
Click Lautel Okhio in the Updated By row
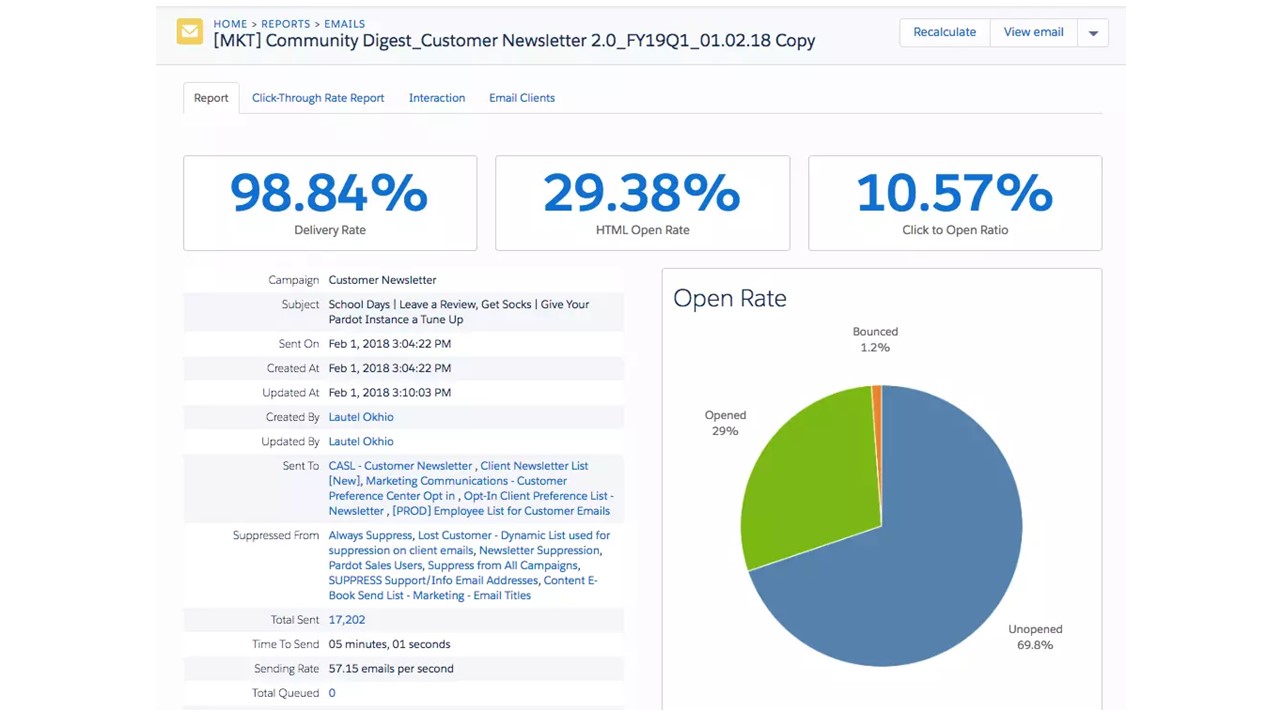(360, 441)
